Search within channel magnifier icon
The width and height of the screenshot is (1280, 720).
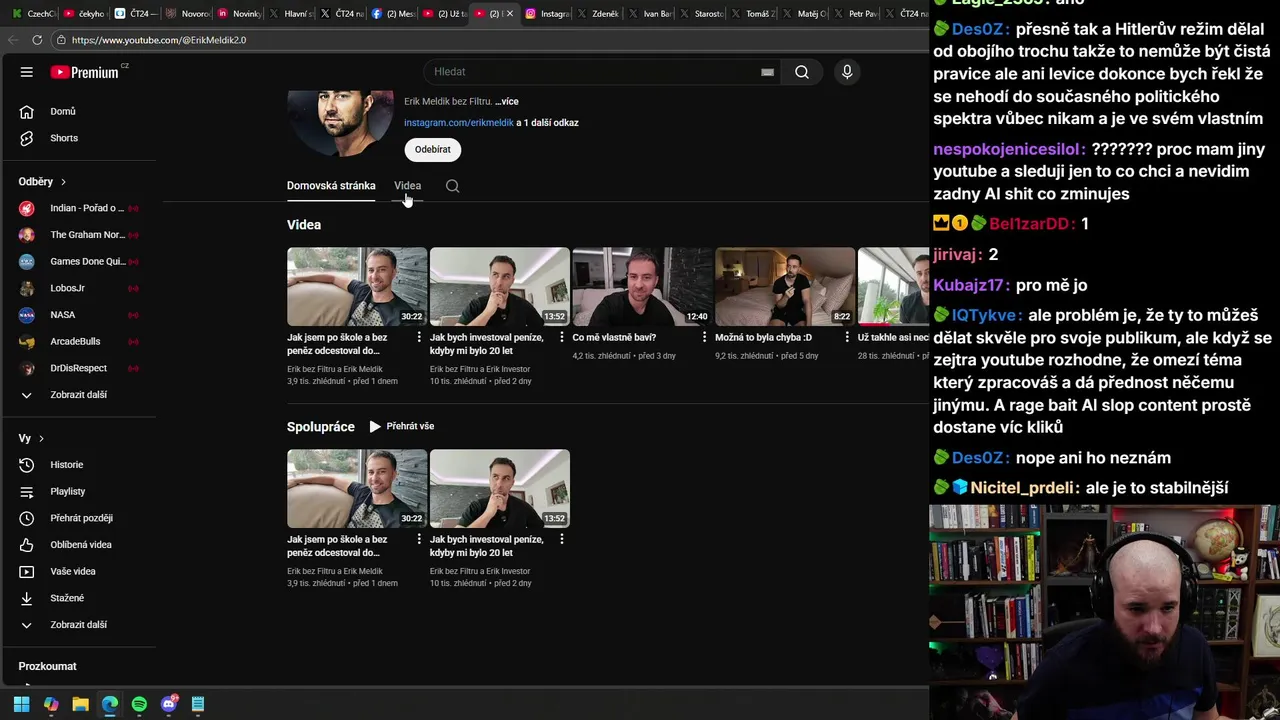click(x=452, y=186)
